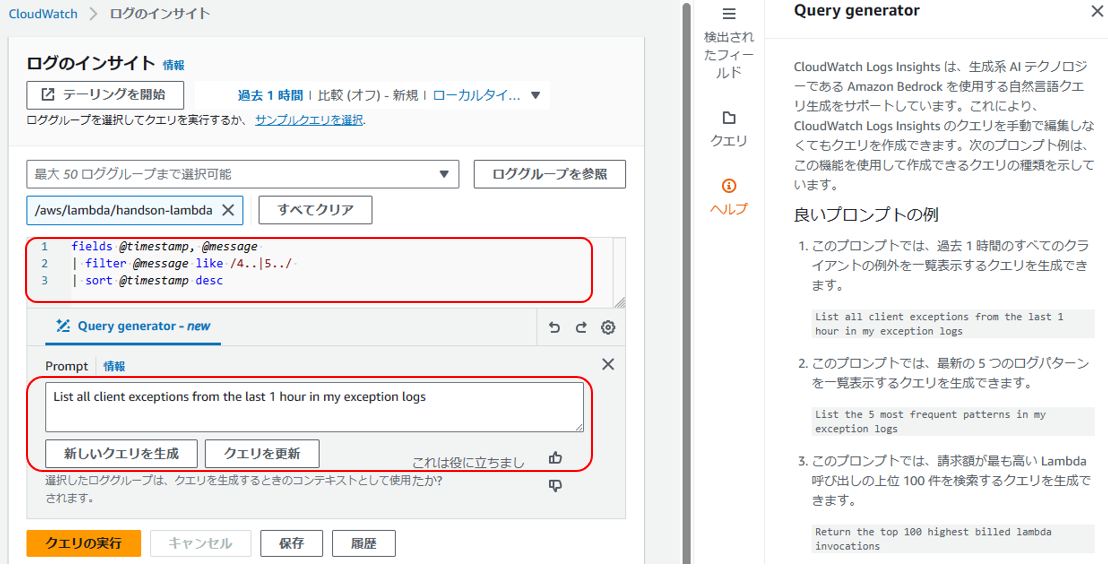Viewport: 1108px width, 568px height.
Task: Click query editor resize handle corner
Action: (x=620, y=302)
